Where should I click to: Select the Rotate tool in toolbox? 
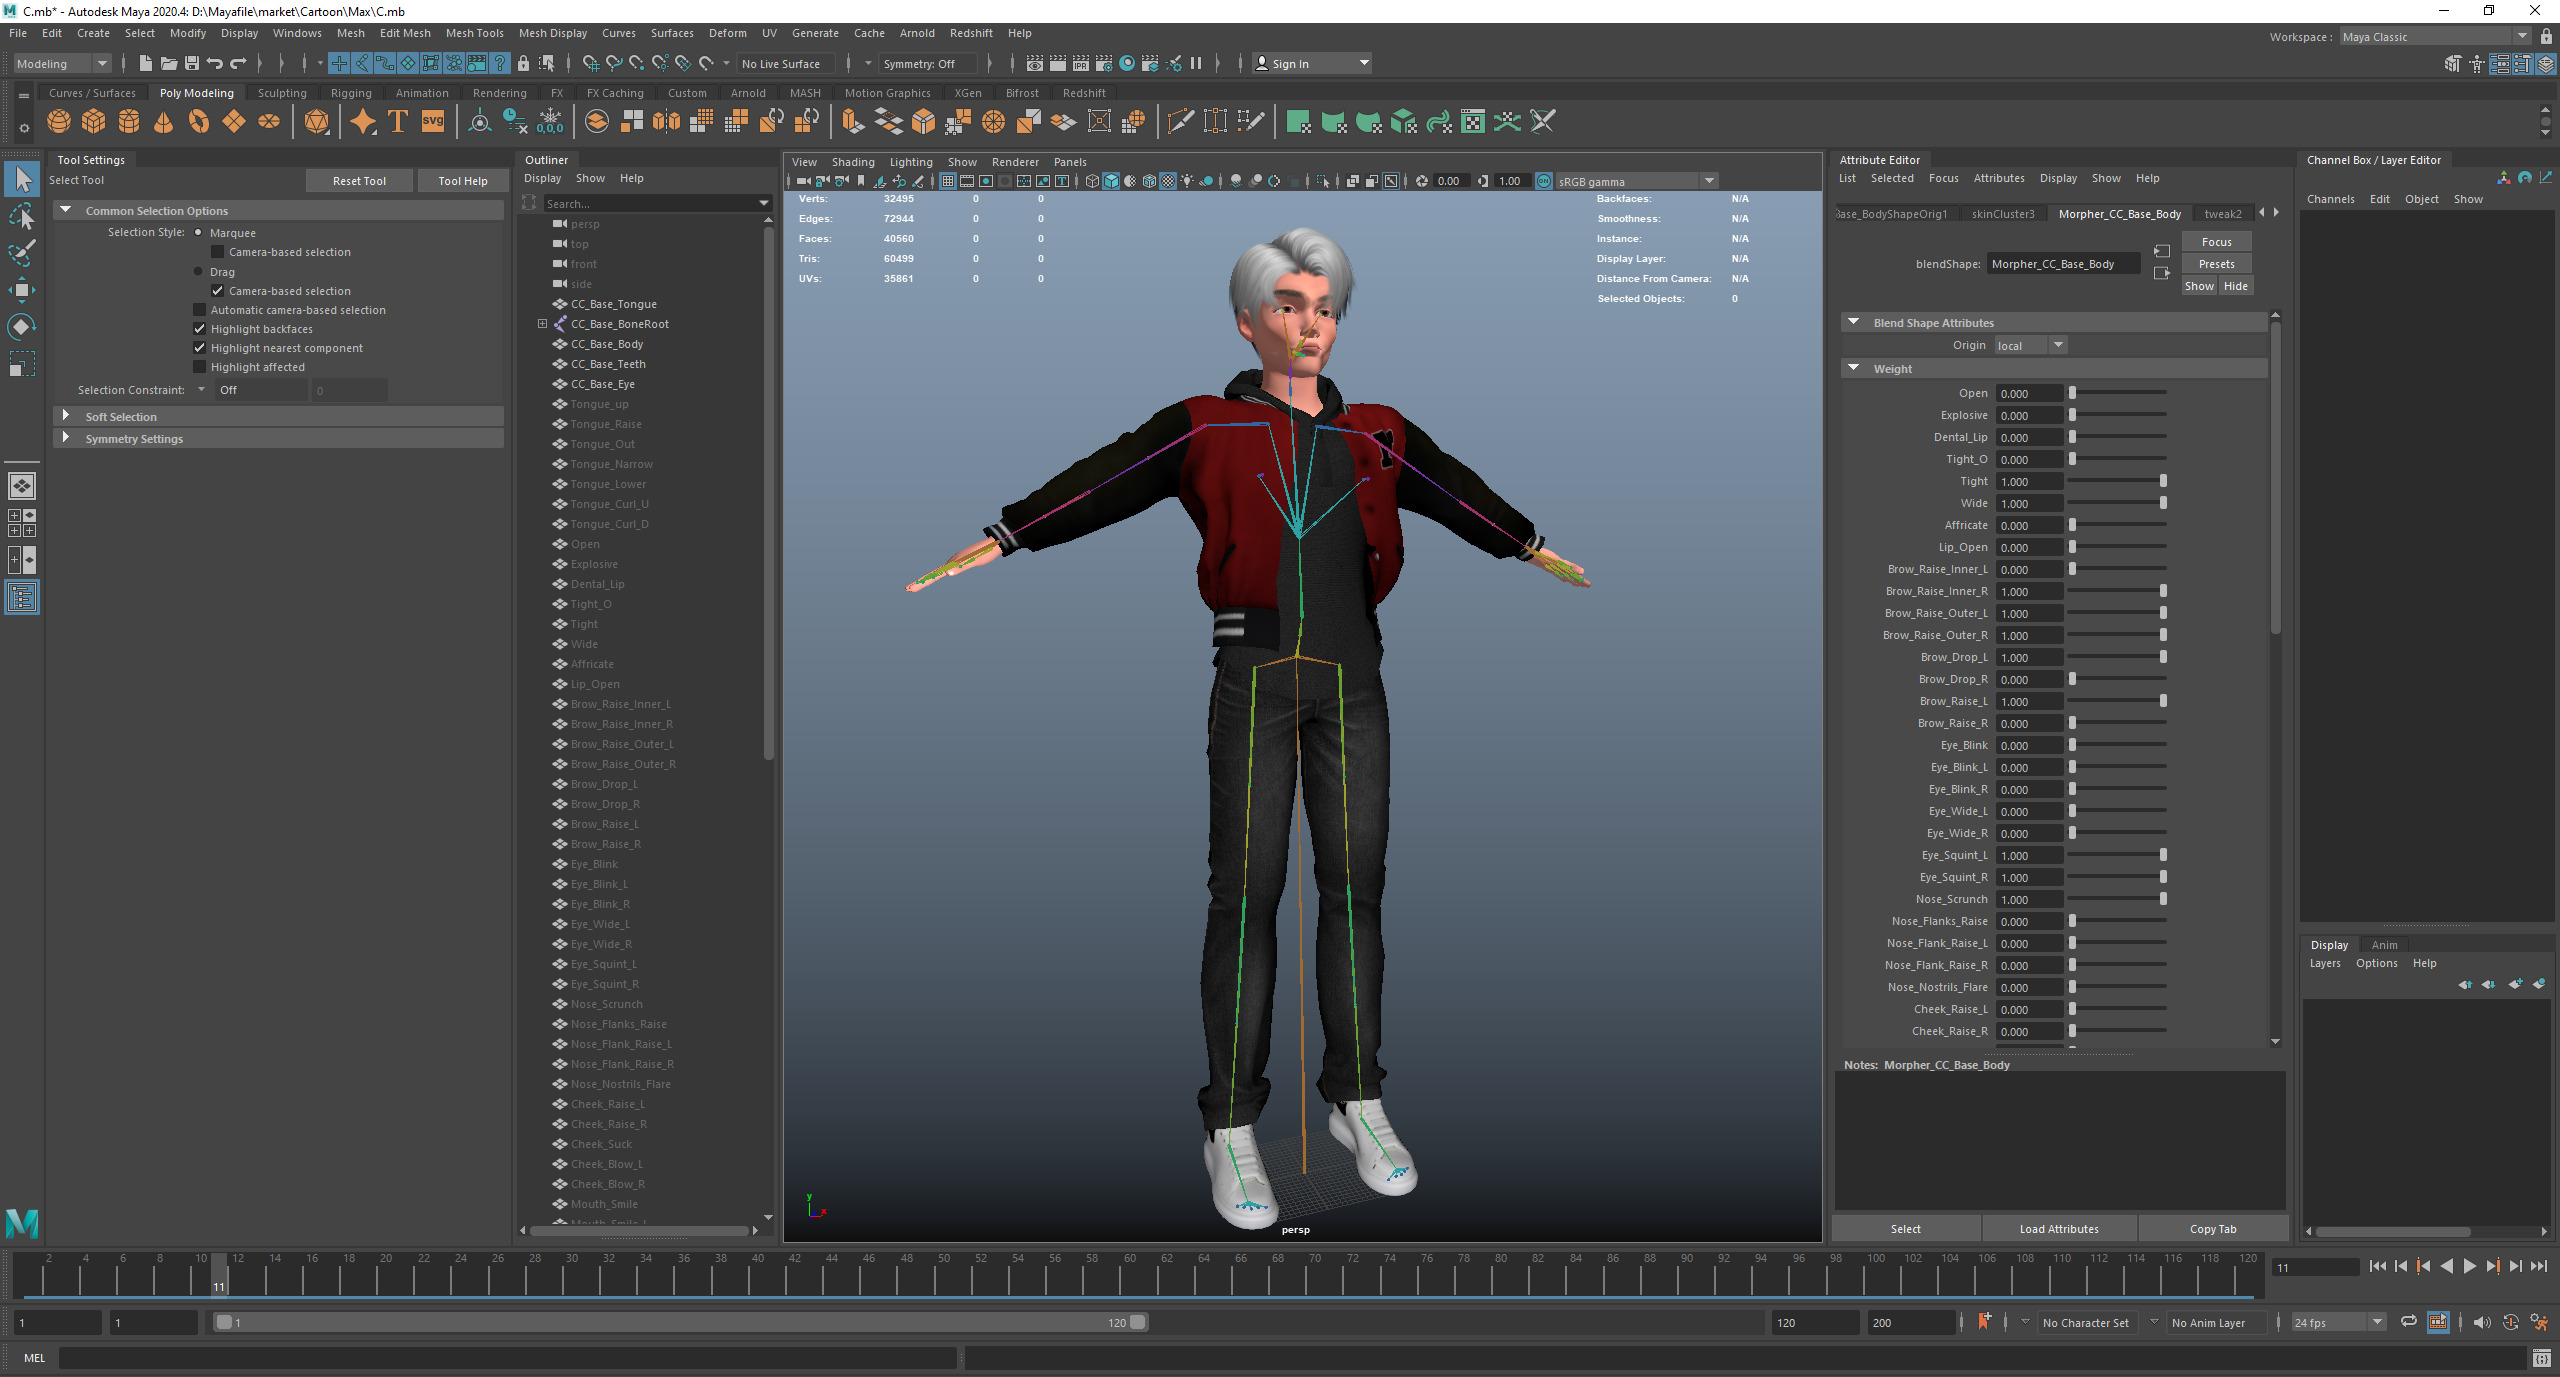point(22,327)
